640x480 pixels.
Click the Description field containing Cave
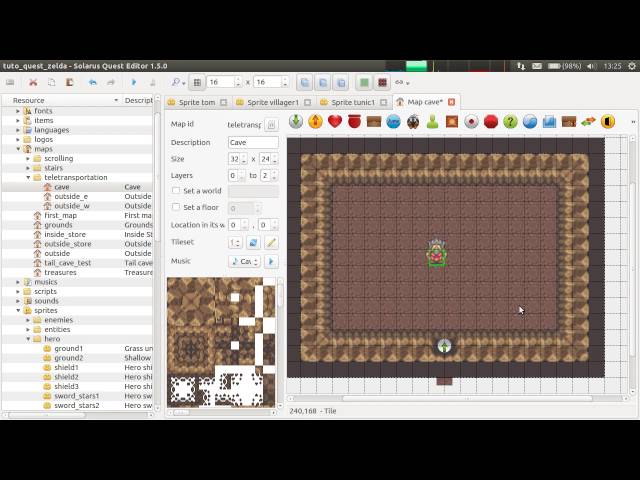click(x=253, y=142)
